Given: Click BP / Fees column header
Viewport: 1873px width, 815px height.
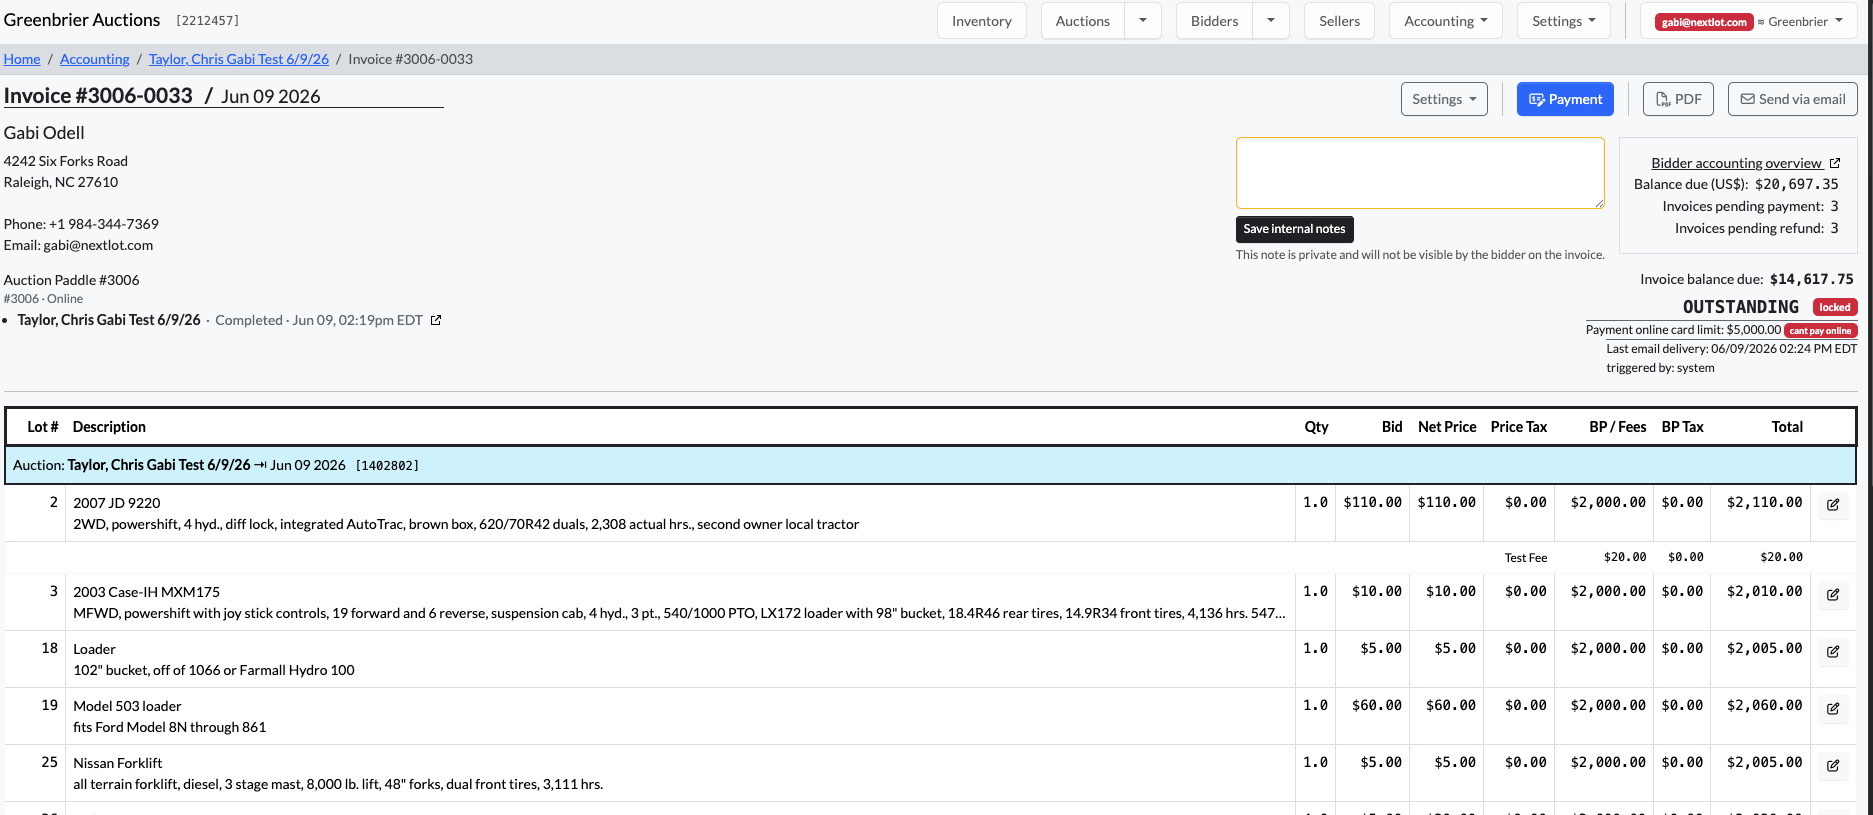Looking at the screenshot, I should [1617, 427].
